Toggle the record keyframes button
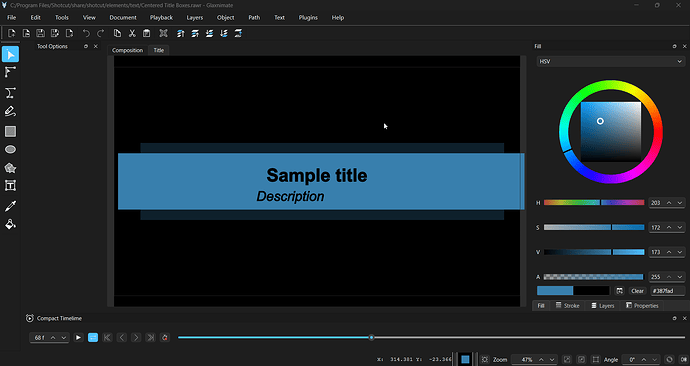Viewport: 690px width, 366px height. (x=165, y=337)
